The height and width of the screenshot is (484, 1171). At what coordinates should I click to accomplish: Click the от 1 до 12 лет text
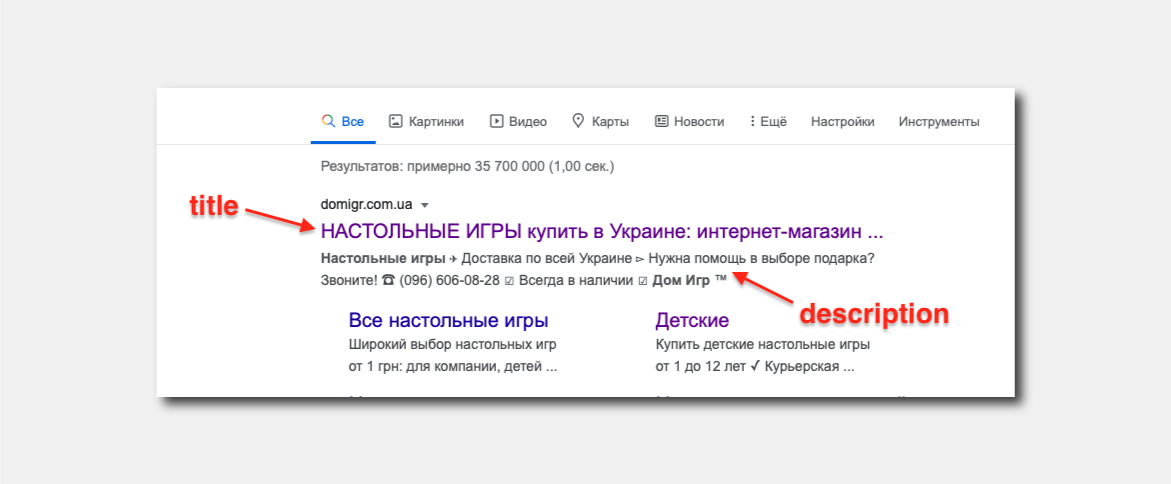click(x=701, y=367)
